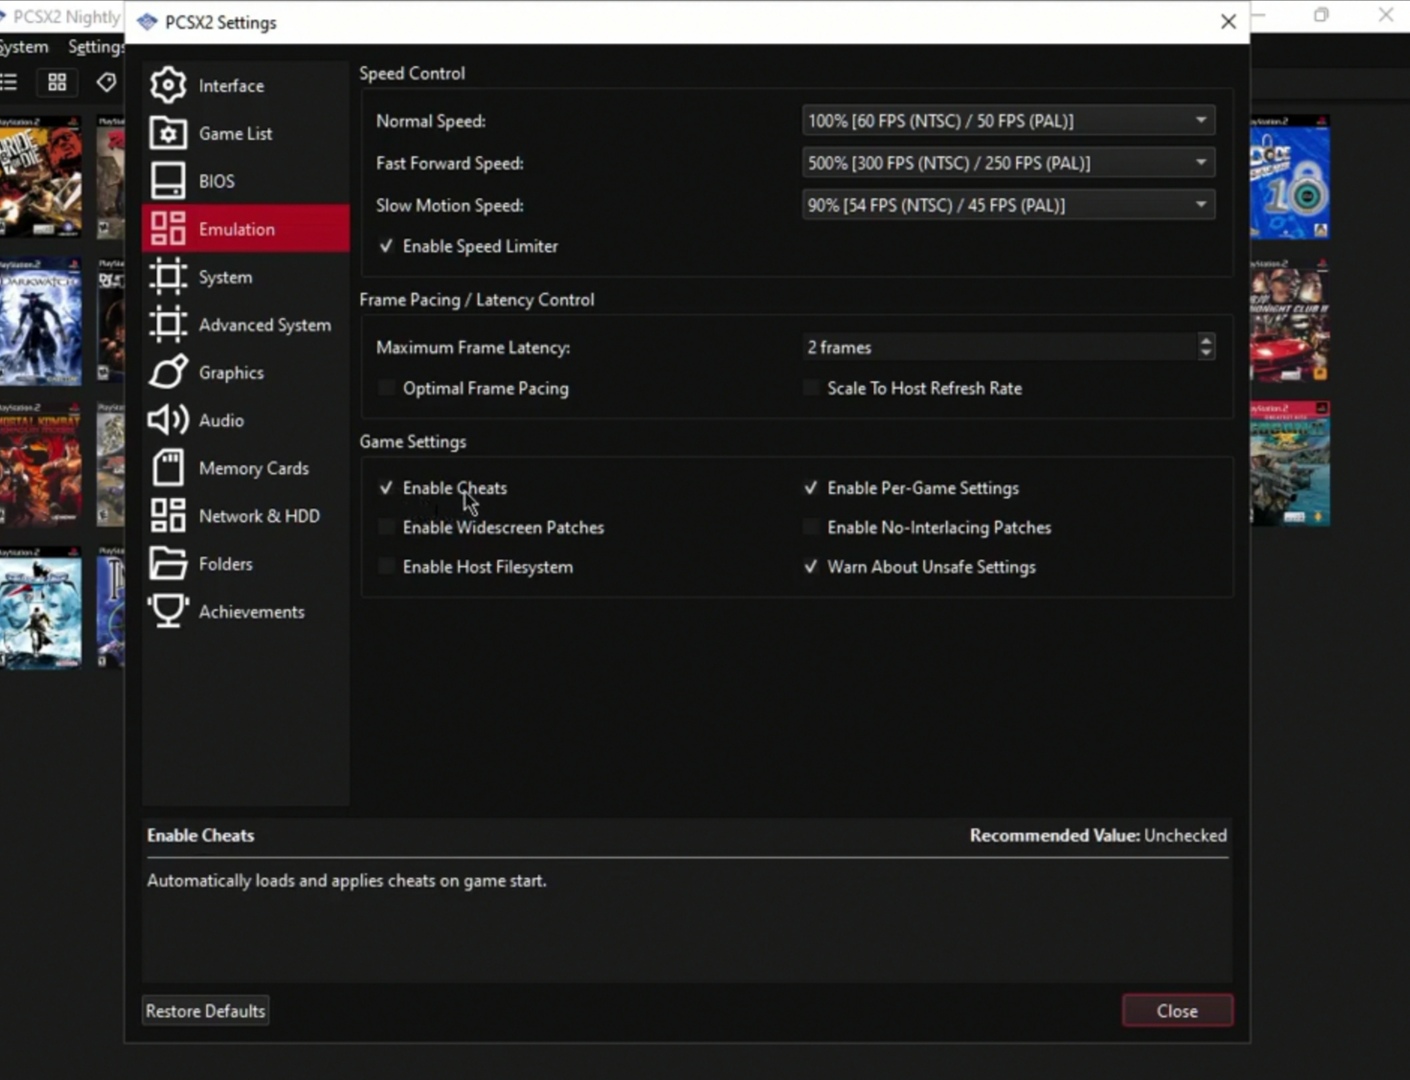Enable Scale To Host Refresh Rate

click(x=811, y=388)
